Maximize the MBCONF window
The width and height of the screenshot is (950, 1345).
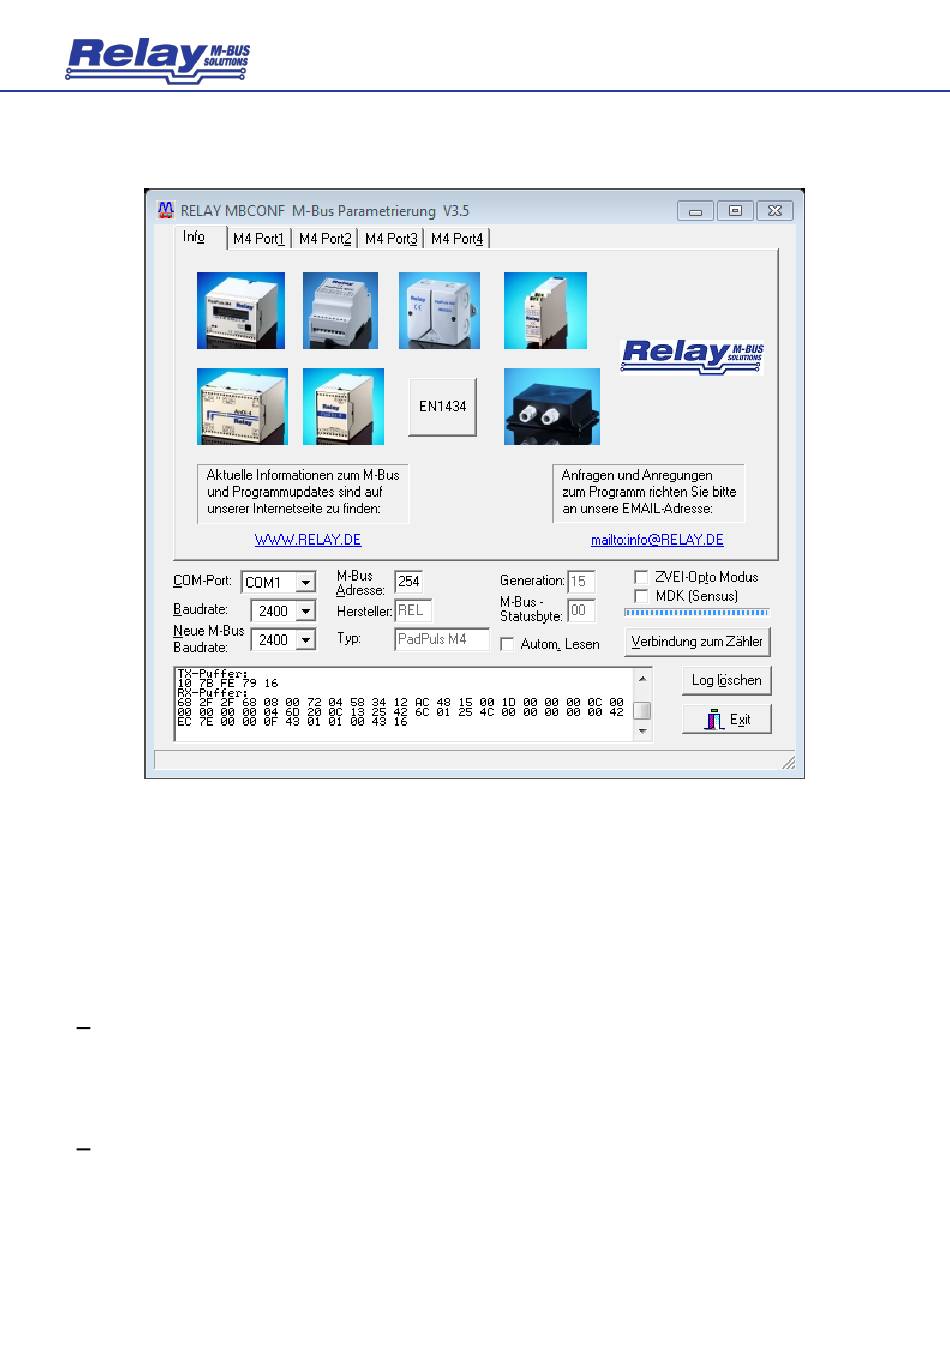tap(735, 211)
